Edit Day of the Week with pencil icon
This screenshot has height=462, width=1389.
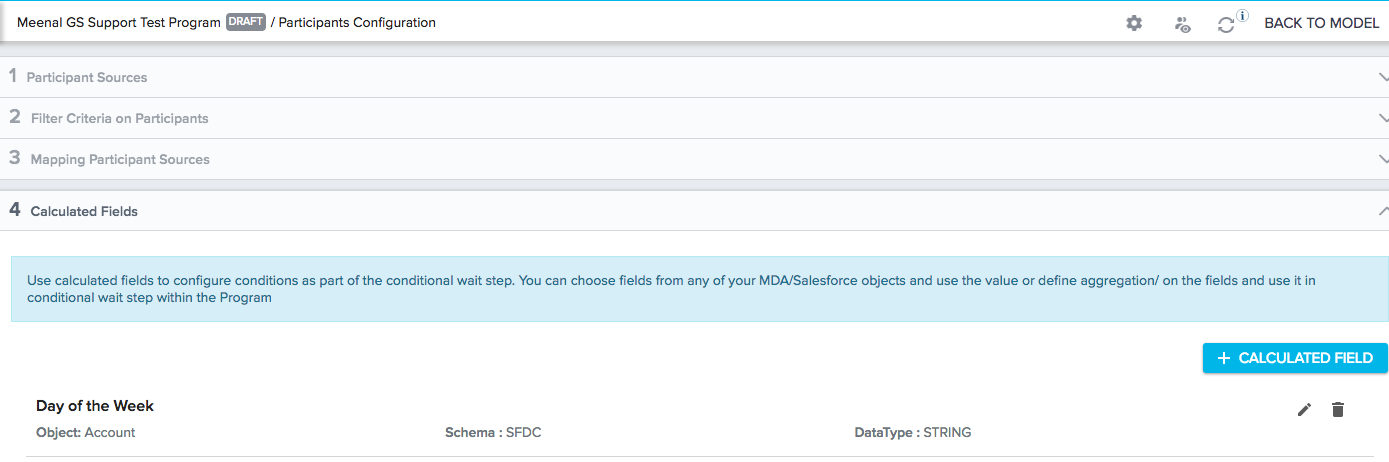[x=1304, y=409]
